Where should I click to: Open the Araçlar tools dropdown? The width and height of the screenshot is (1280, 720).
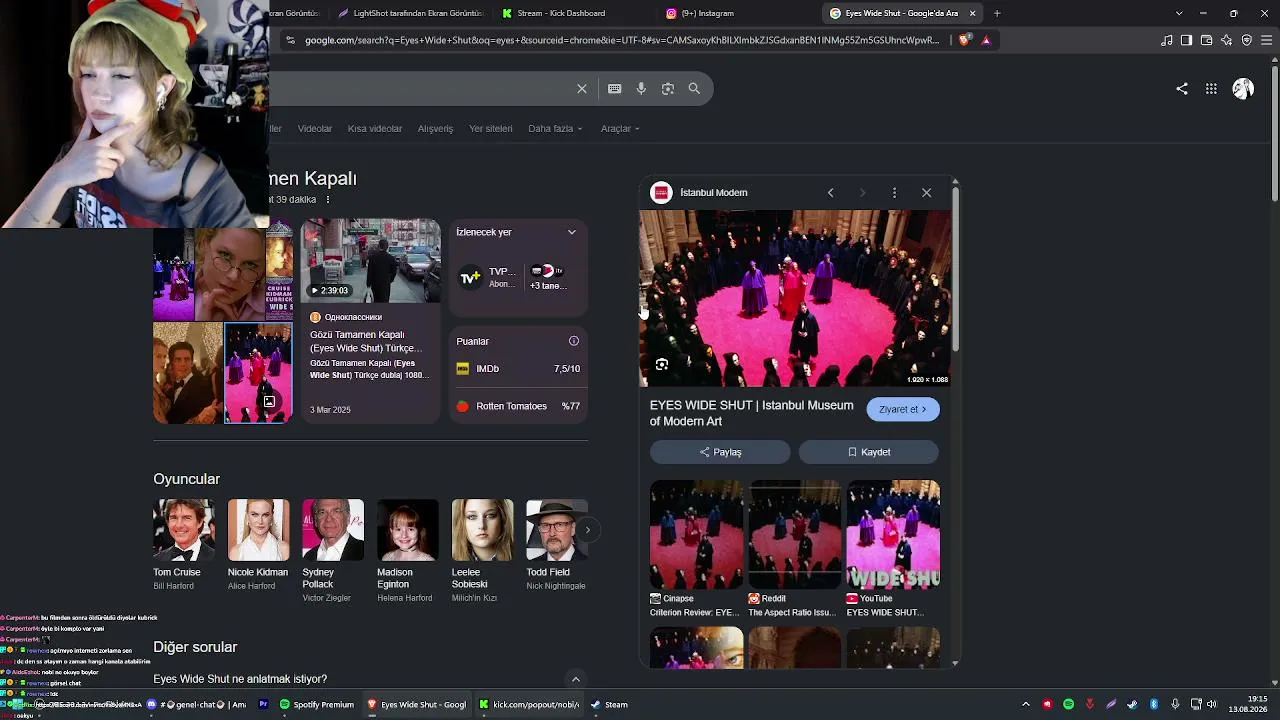click(x=620, y=128)
